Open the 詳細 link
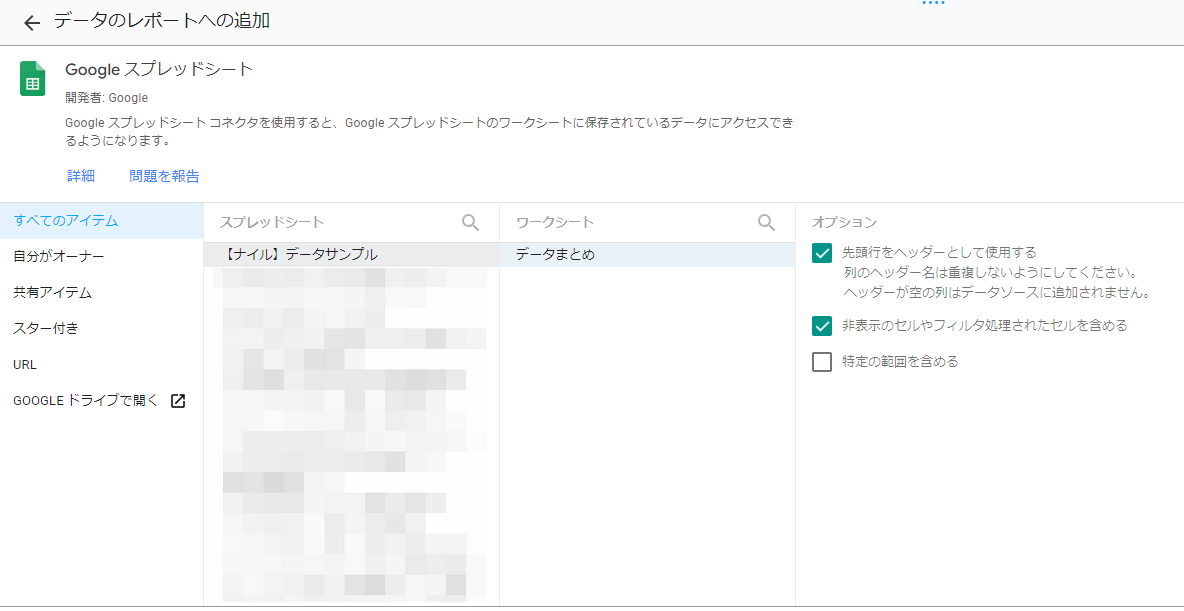 (x=81, y=176)
